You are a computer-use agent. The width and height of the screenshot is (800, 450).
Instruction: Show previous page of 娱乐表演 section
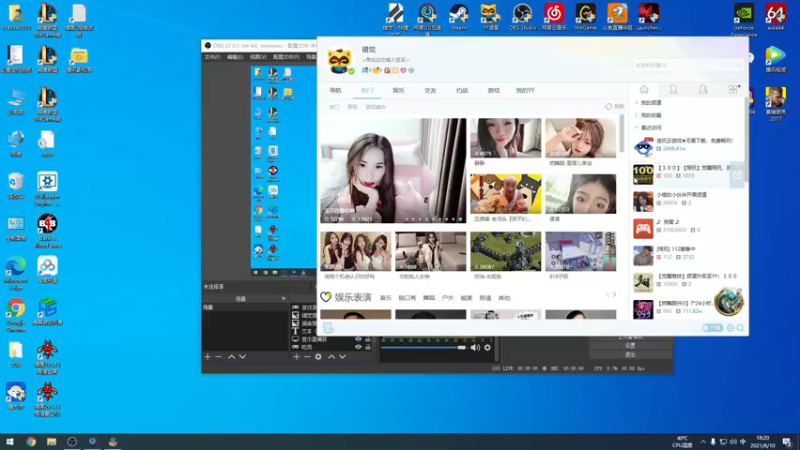point(607,295)
